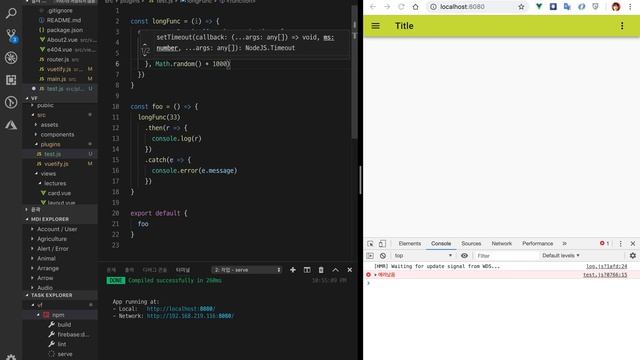640x360 pixels.
Task: Expand the Account / User icon group
Action: click(57, 229)
